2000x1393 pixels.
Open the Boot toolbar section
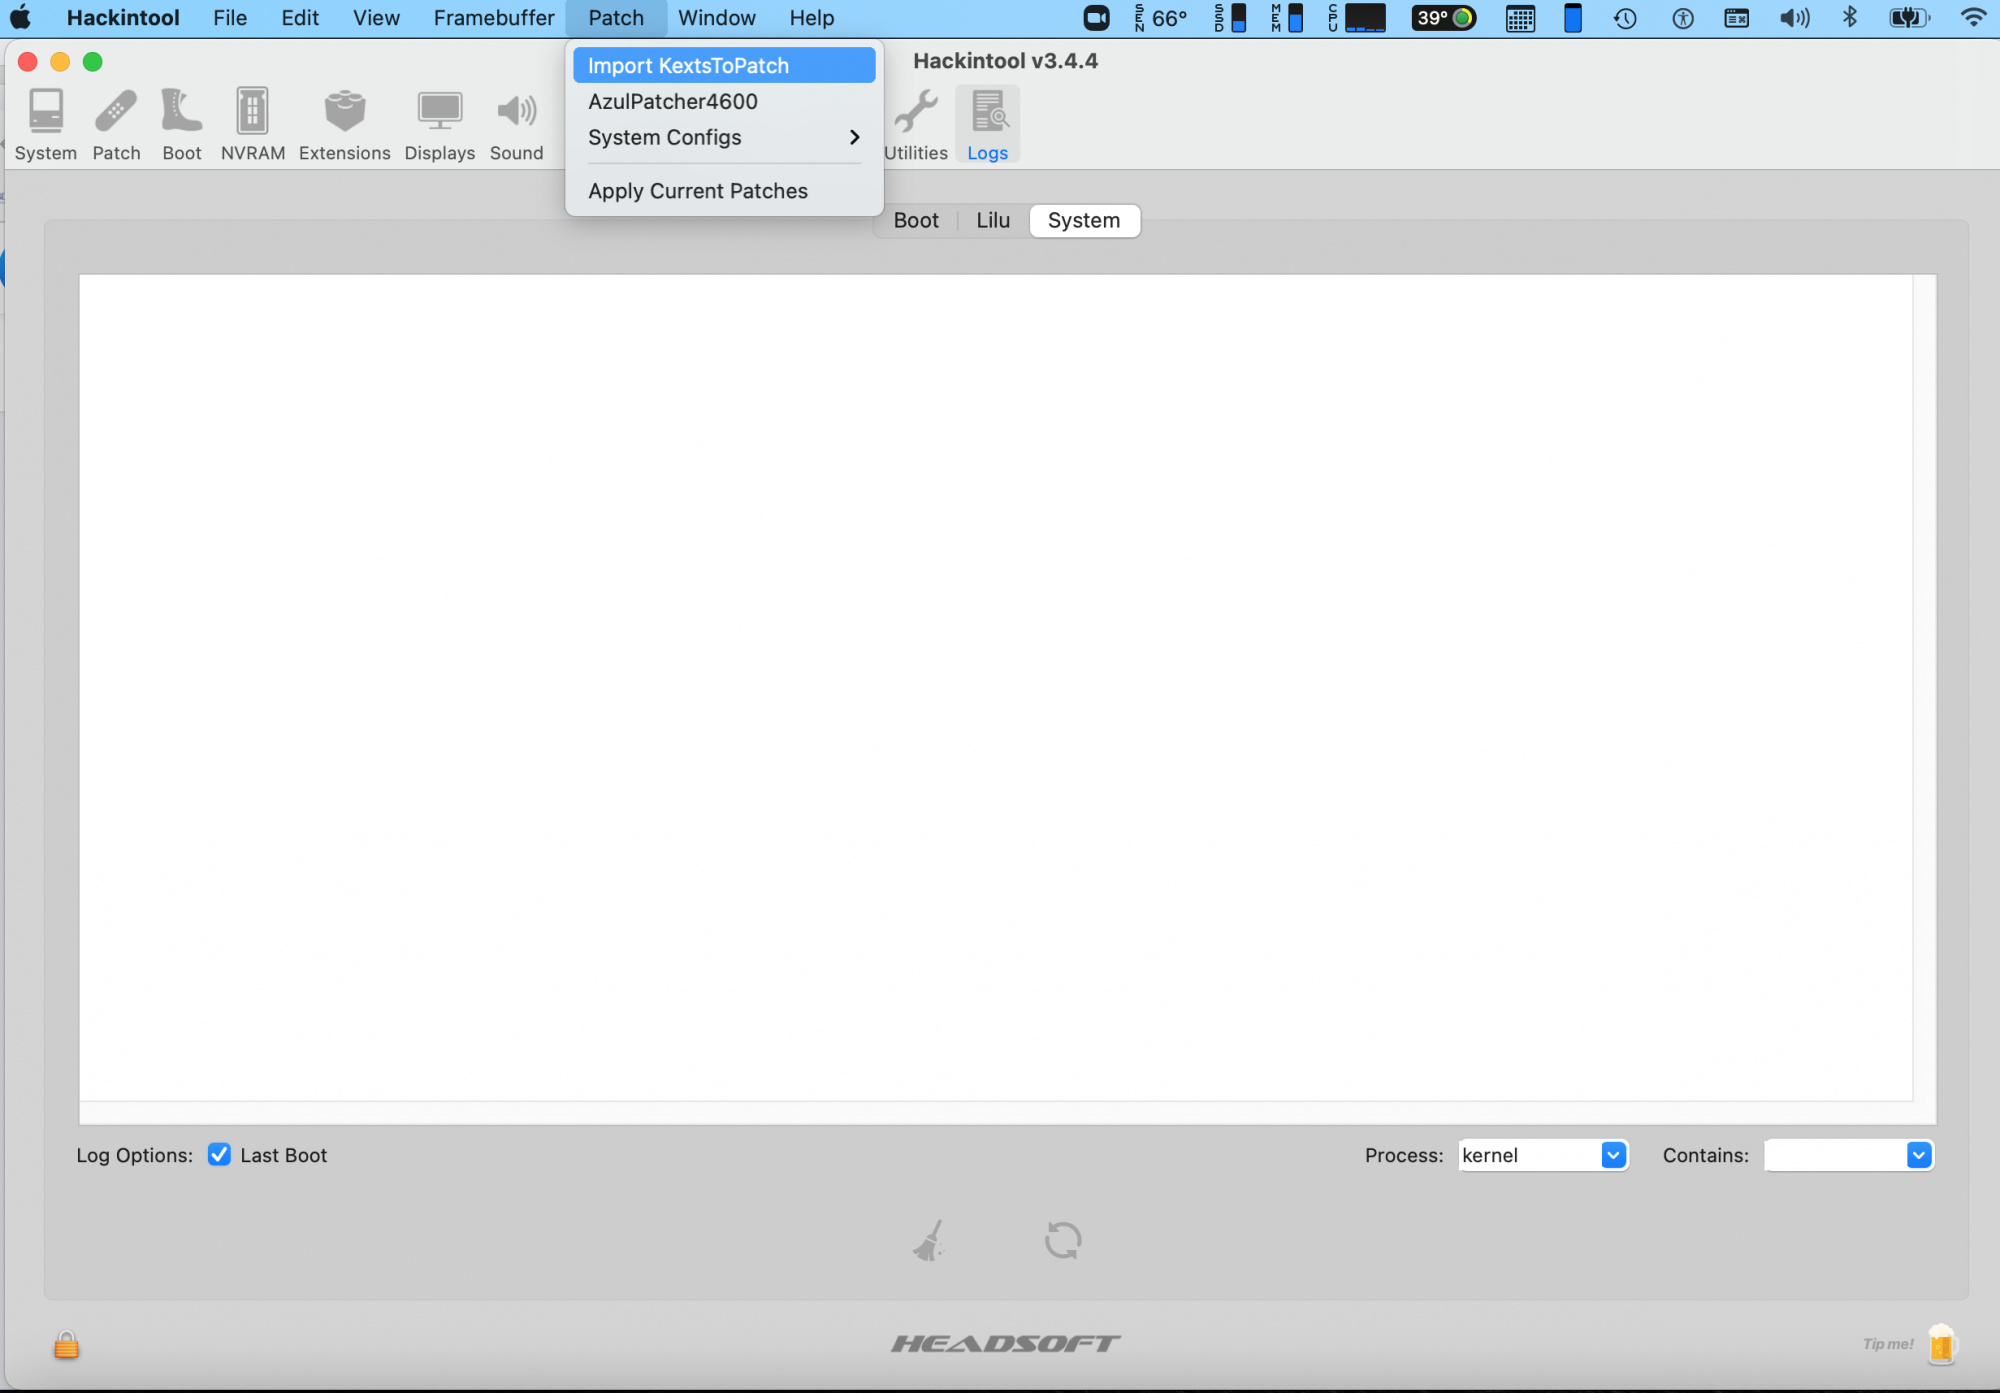182,125
